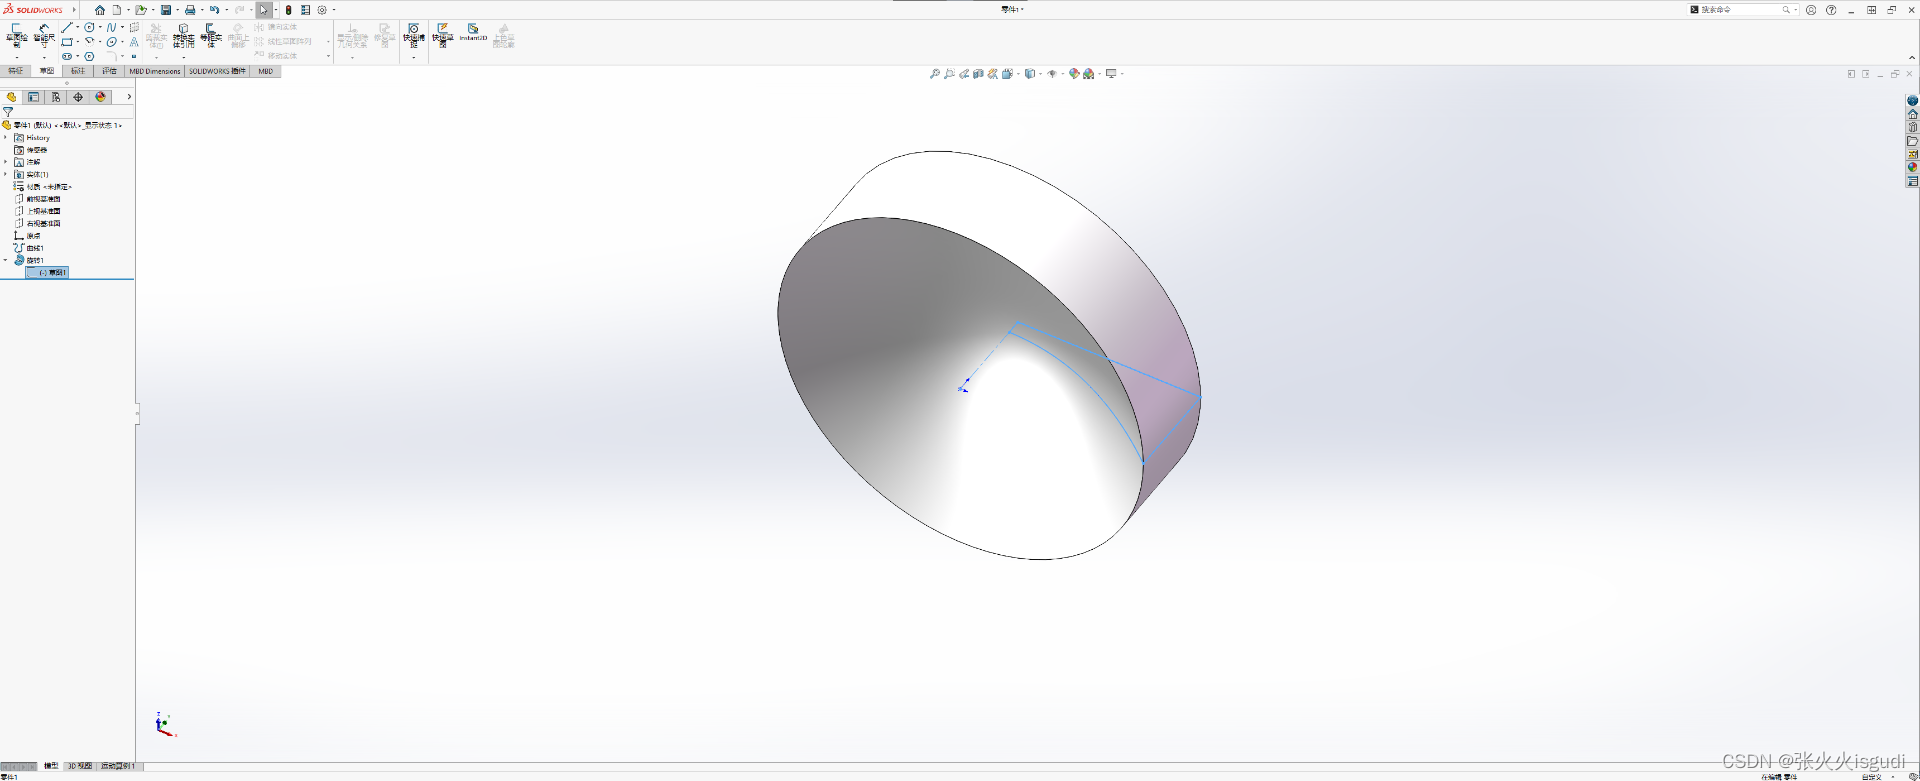Select the 原点 origin tree item
This screenshot has width=1920, height=781.
click(x=28, y=236)
